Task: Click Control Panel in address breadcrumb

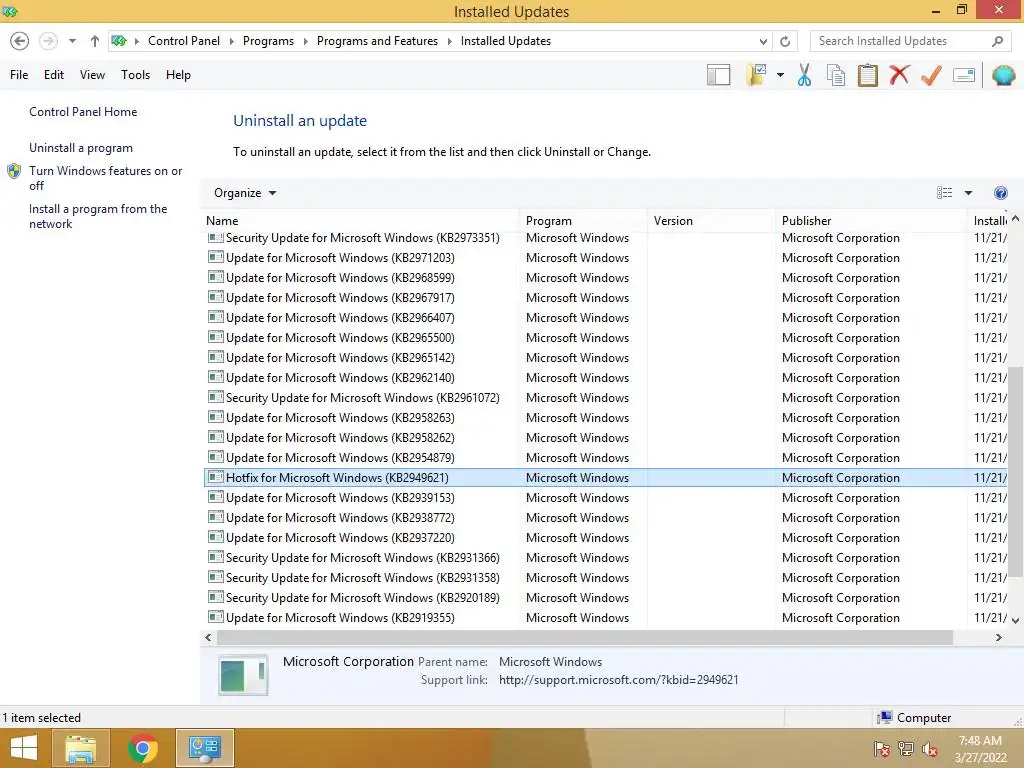Action: pyautogui.click(x=184, y=41)
